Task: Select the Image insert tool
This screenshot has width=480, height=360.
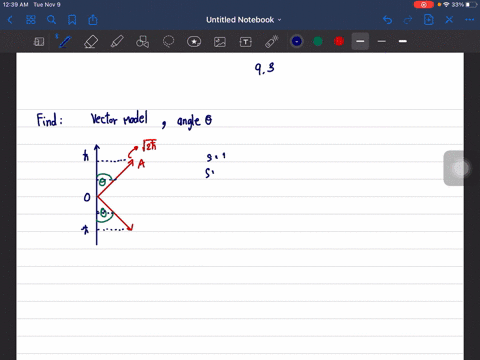Action: [220, 42]
